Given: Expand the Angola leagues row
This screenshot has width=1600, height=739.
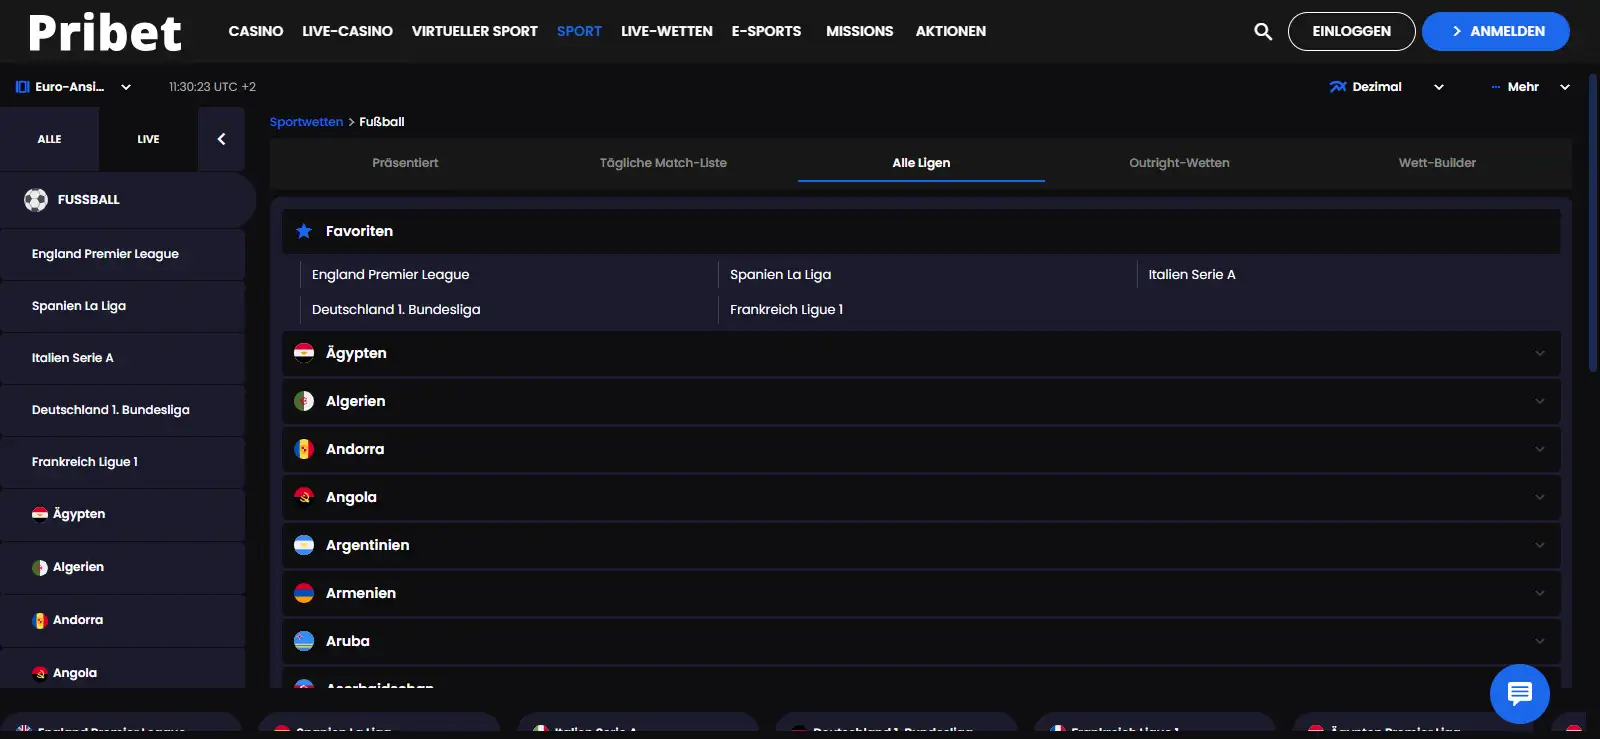Looking at the screenshot, I should click(921, 497).
